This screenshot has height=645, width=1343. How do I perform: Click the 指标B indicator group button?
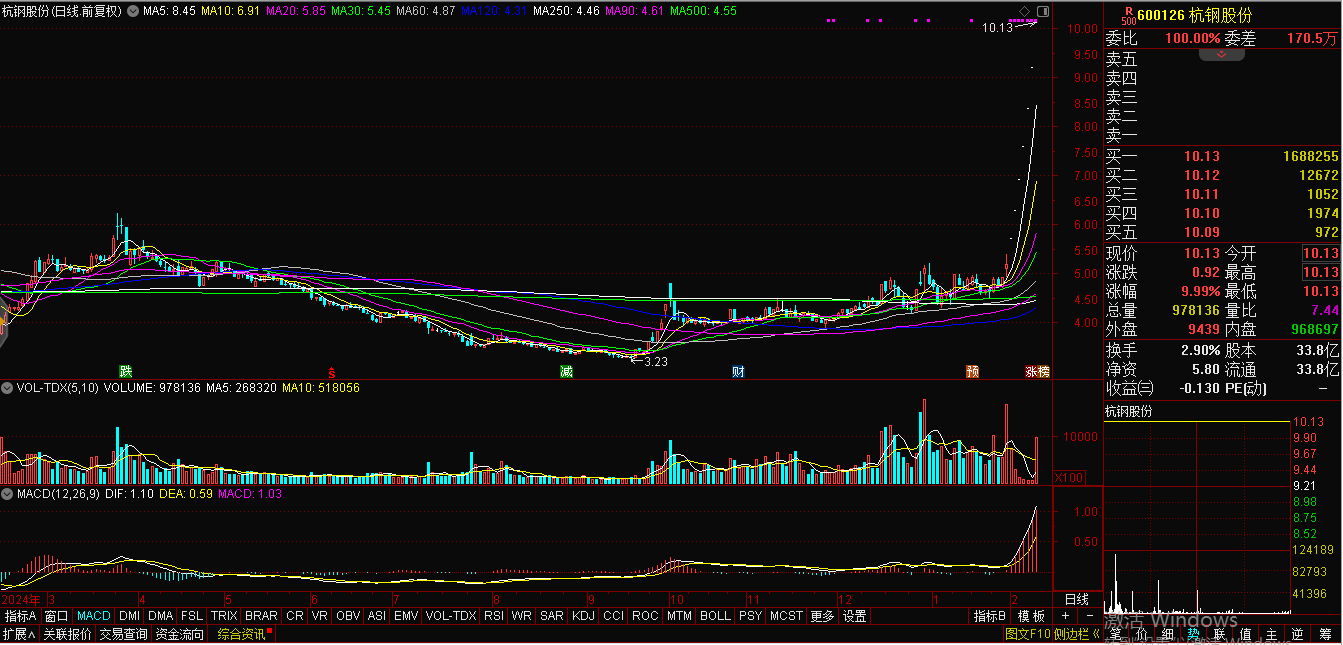point(990,616)
